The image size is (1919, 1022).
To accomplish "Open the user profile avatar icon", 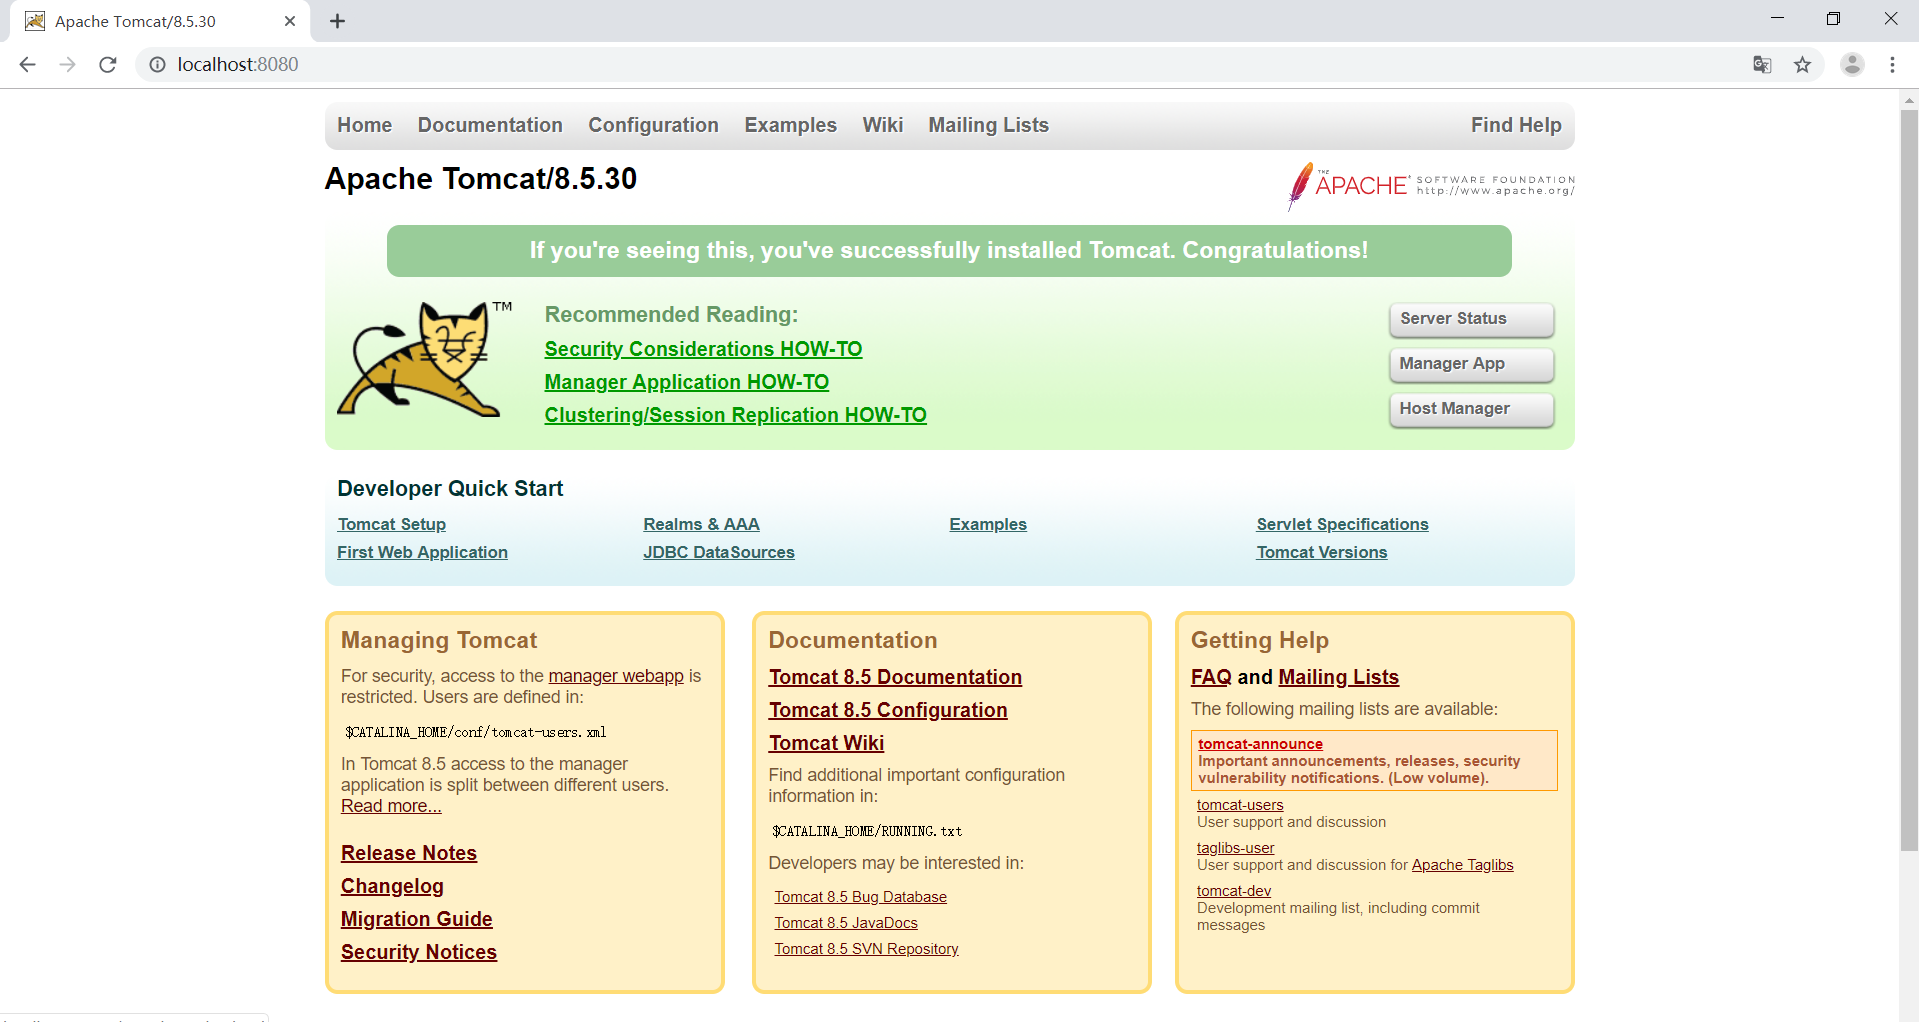I will click(1852, 65).
